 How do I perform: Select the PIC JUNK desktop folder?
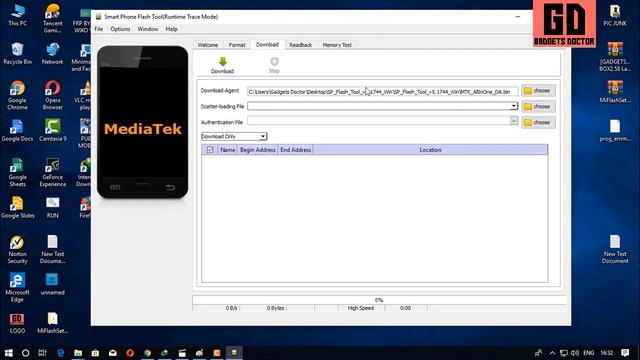[x=615, y=16]
